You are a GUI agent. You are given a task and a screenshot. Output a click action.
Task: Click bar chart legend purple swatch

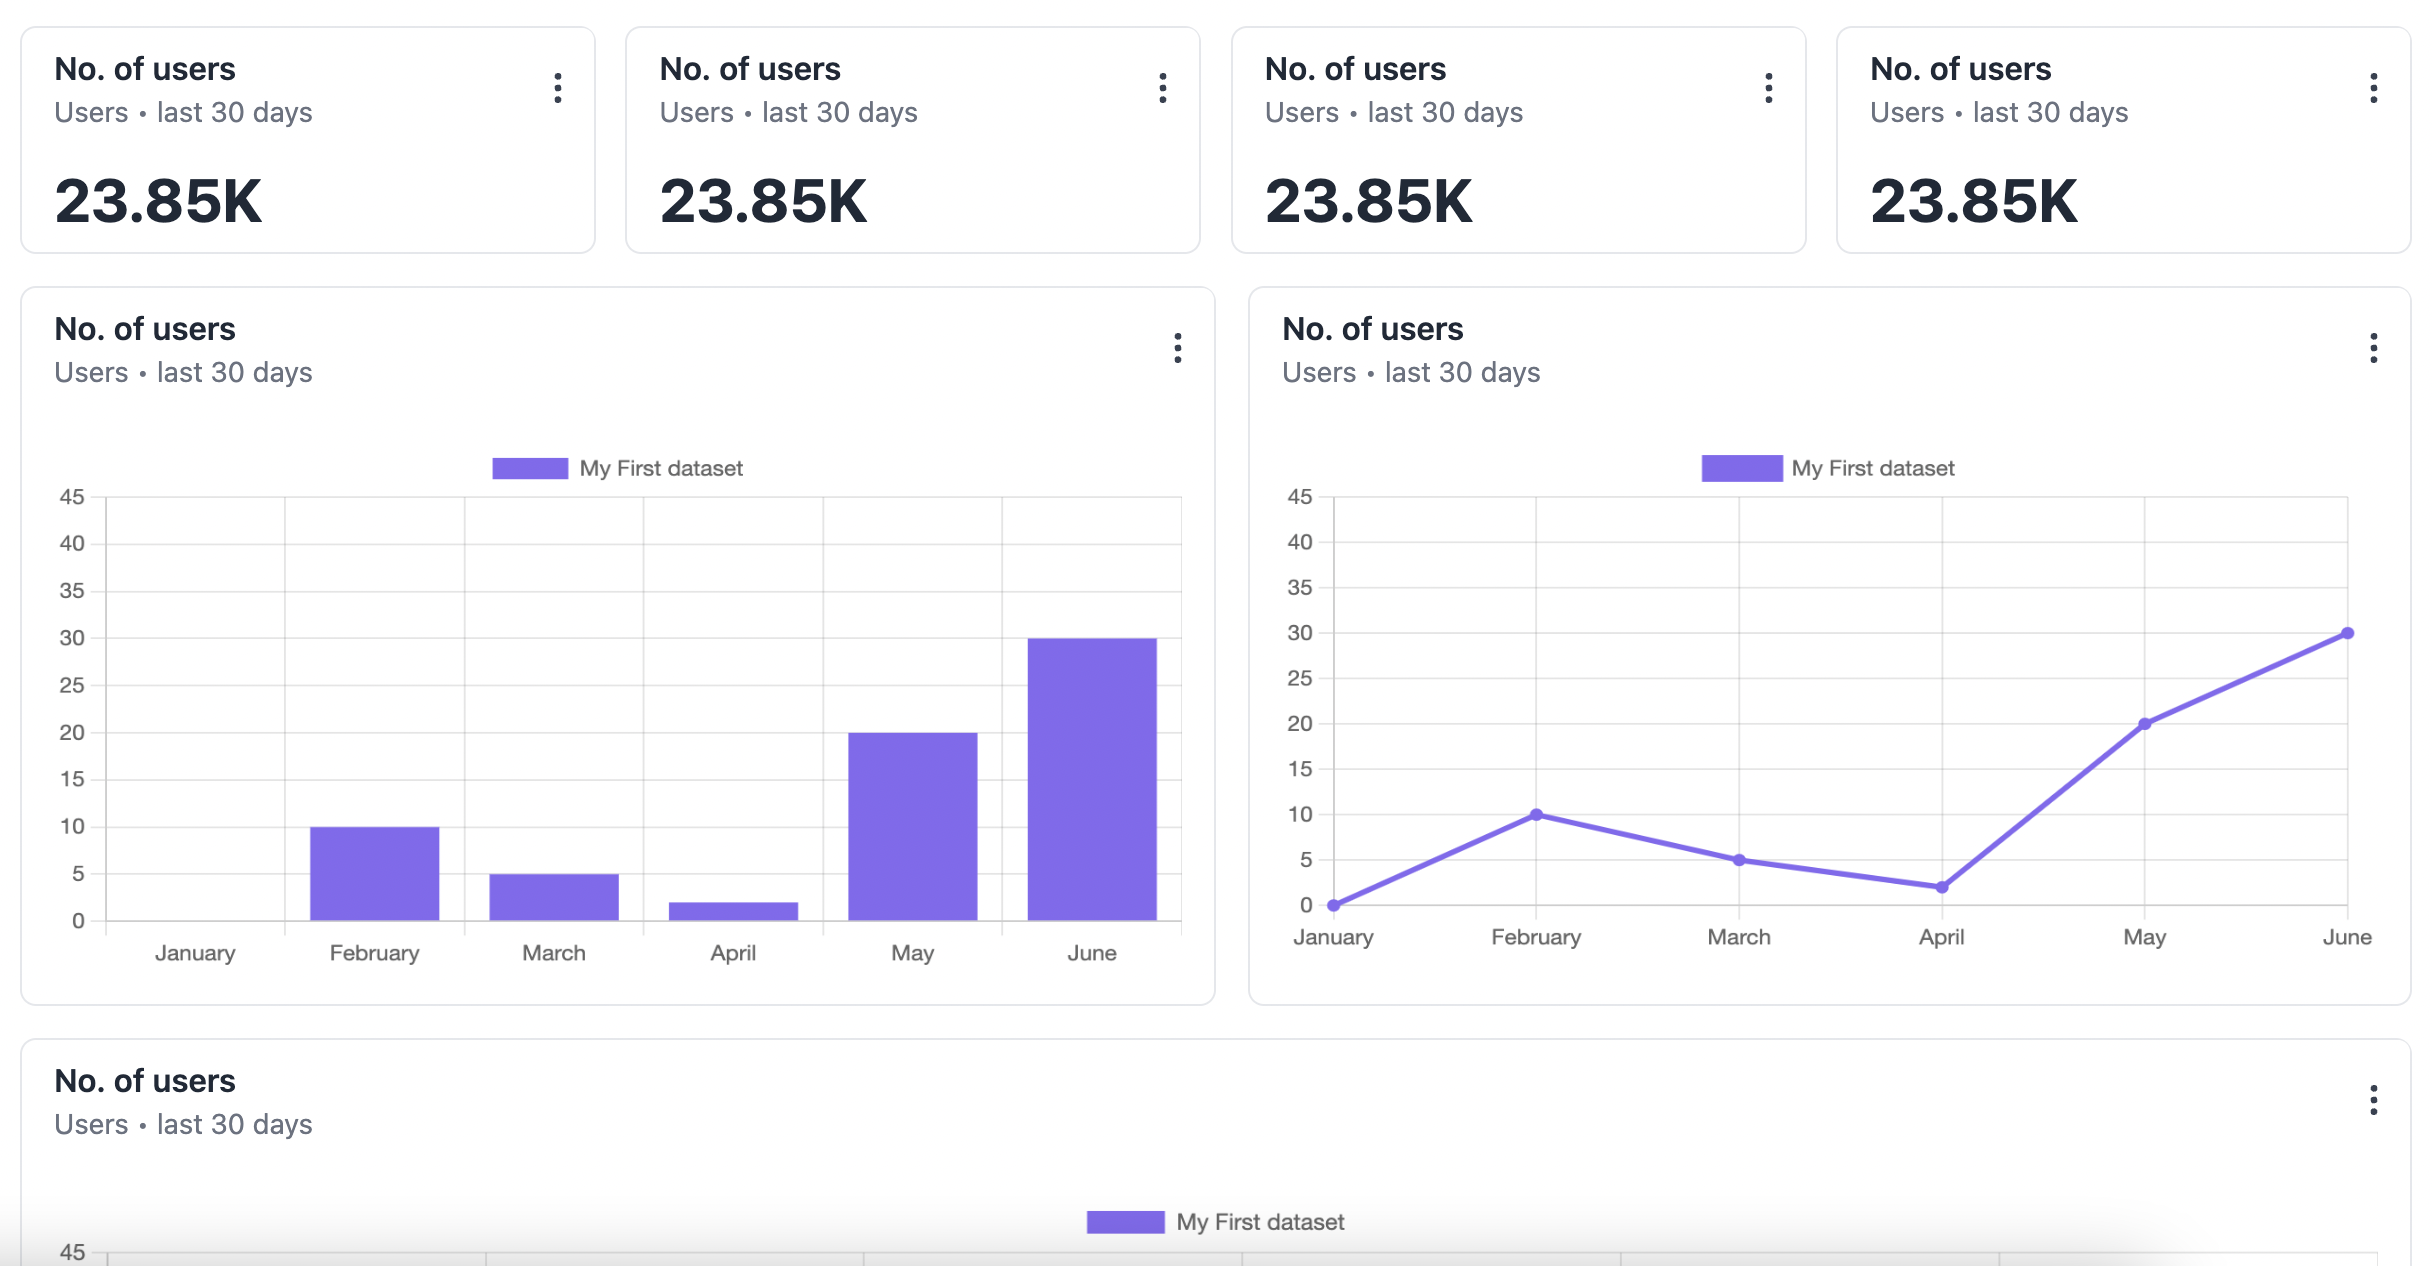pos(530,468)
